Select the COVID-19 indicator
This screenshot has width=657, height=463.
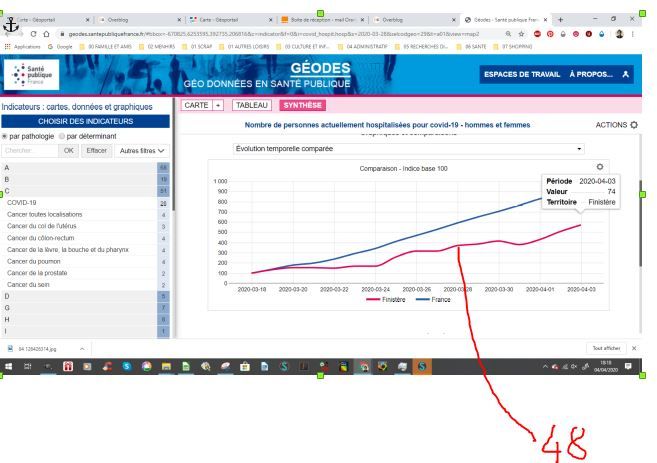coord(85,203)
